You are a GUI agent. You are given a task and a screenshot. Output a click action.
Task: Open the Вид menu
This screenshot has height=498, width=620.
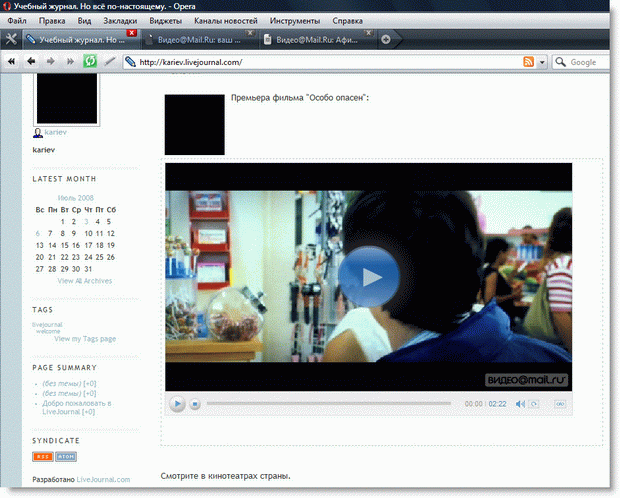[x=84, y=21]
